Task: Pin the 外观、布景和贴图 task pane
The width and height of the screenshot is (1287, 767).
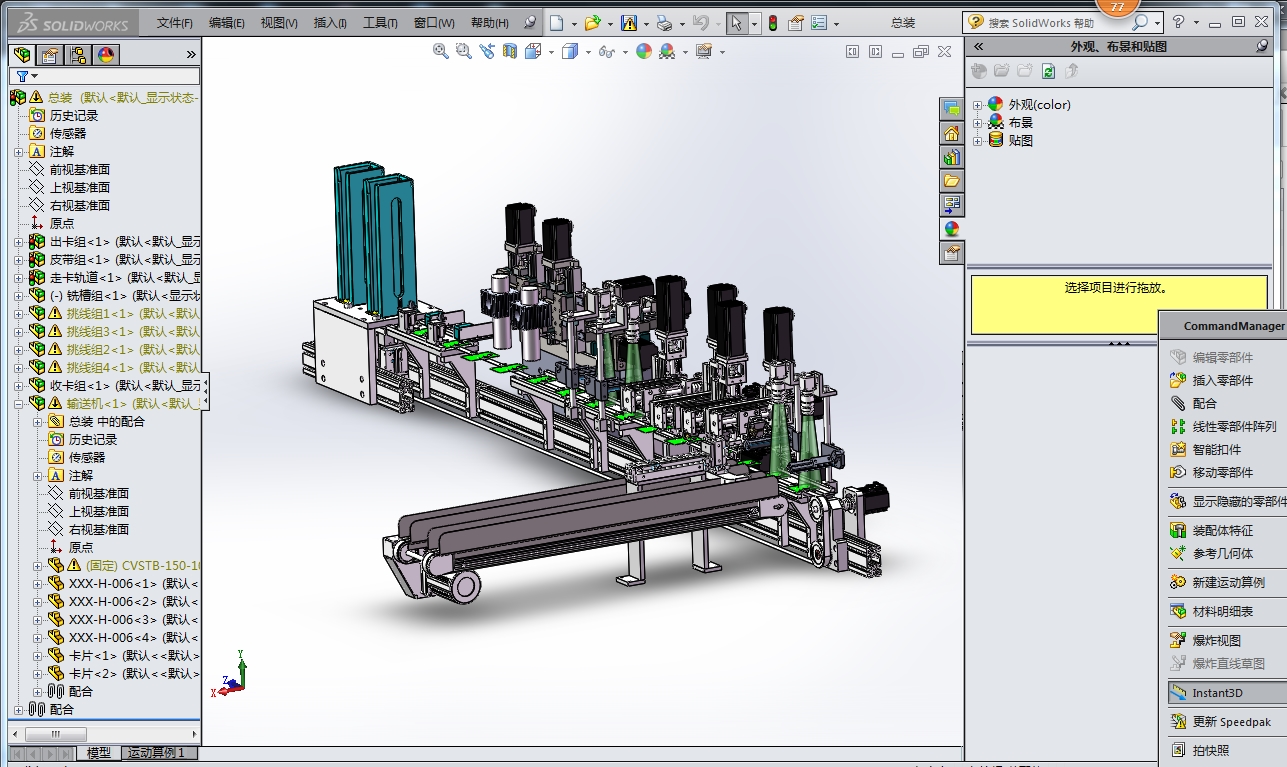Action: click(1262, 46)
